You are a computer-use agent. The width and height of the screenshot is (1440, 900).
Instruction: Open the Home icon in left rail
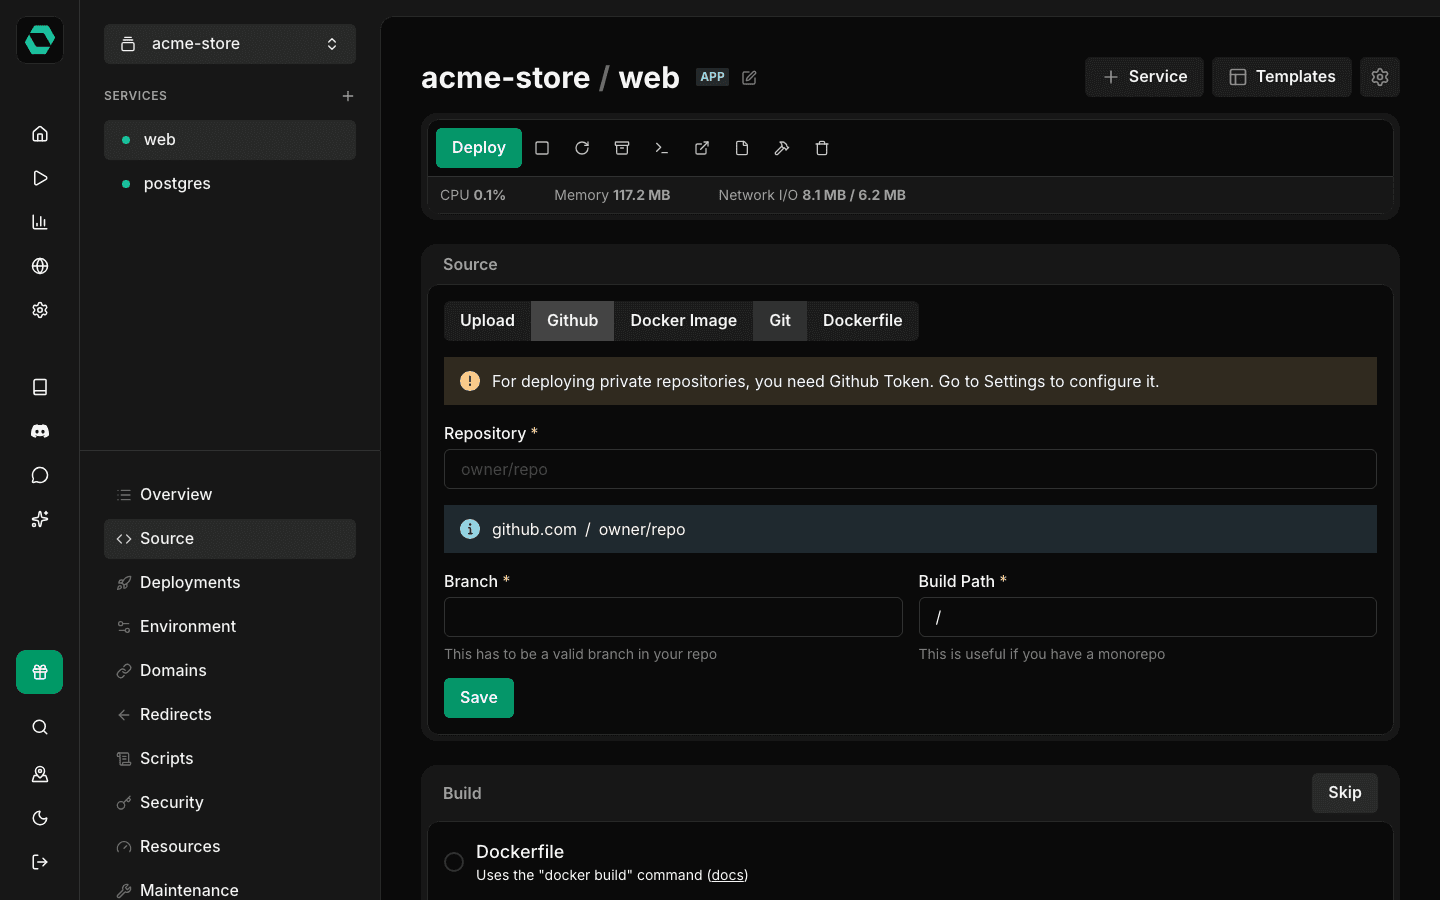40,134
